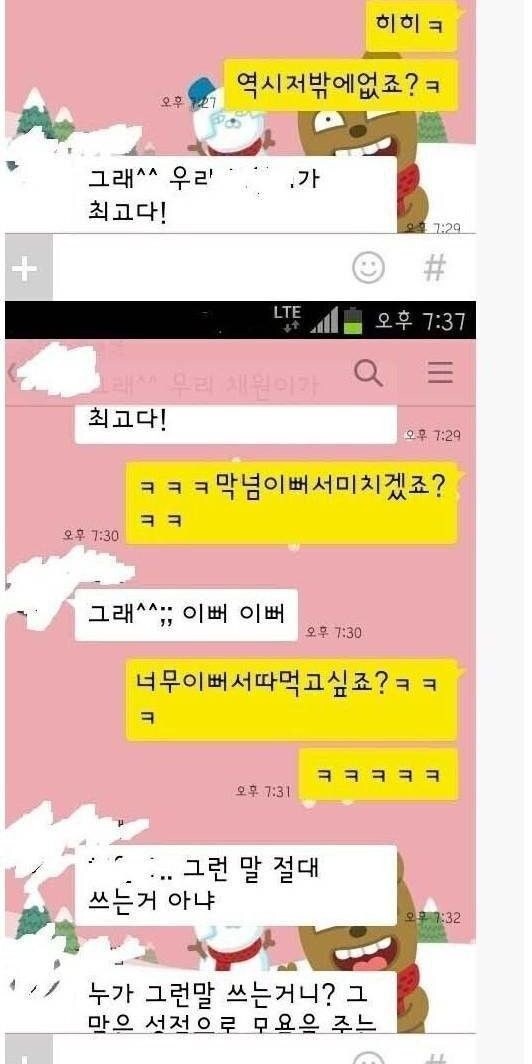Tap the signal strength bars icon
Image resolution: width=532 pixels, height=1064 pixels.
coord(324,320)
